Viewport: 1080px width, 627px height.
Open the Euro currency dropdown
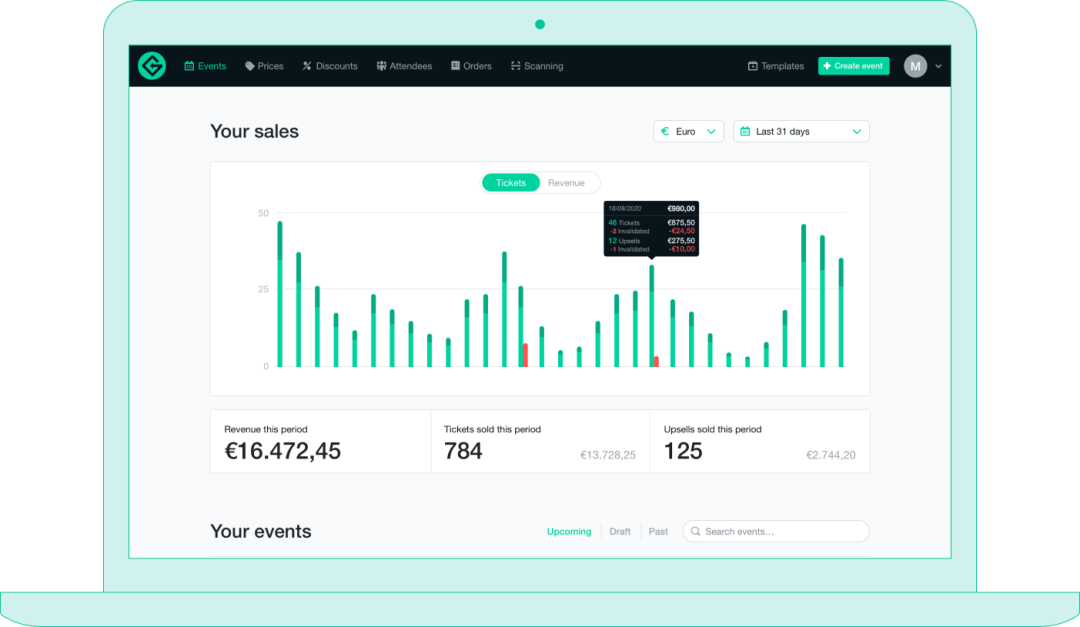point(689,131)
